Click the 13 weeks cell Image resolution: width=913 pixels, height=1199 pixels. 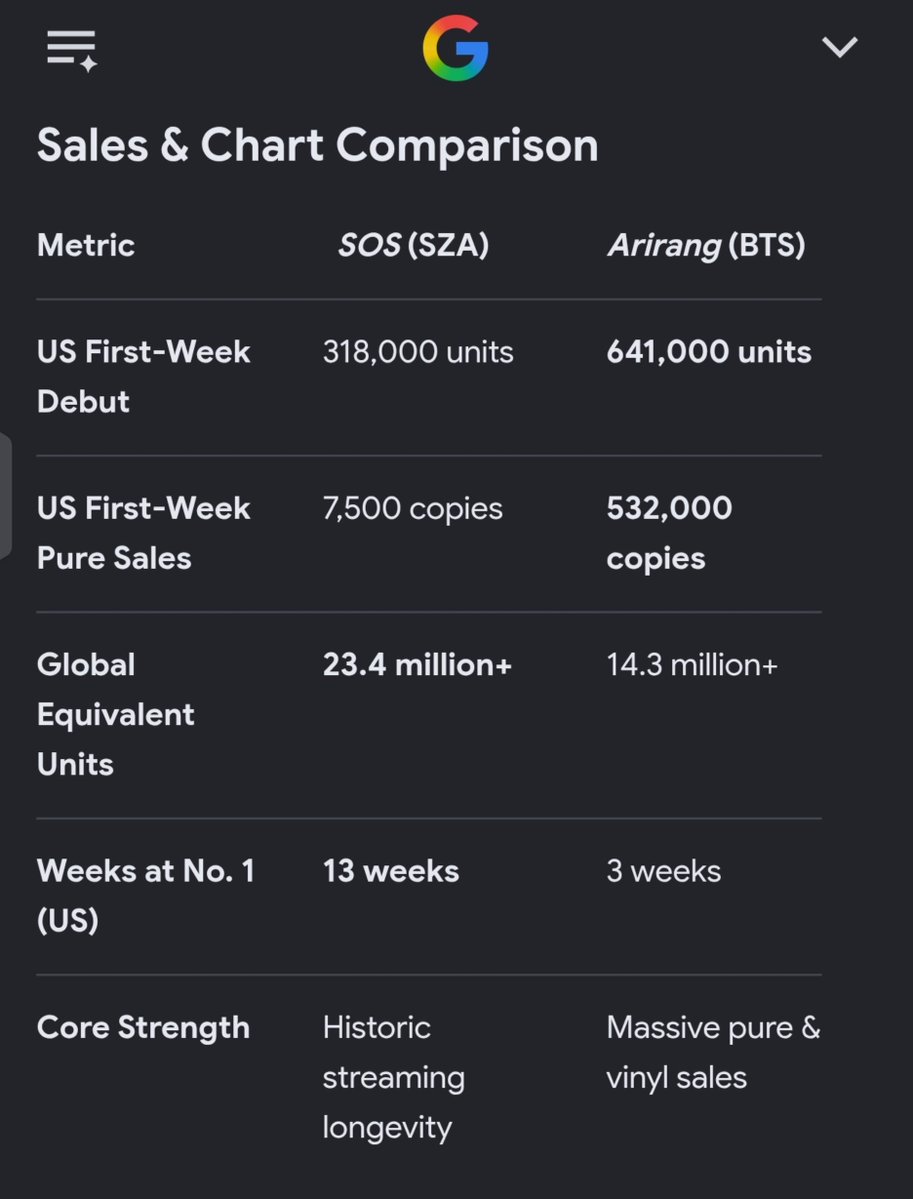pyautogui.click(x=391, y=871)
